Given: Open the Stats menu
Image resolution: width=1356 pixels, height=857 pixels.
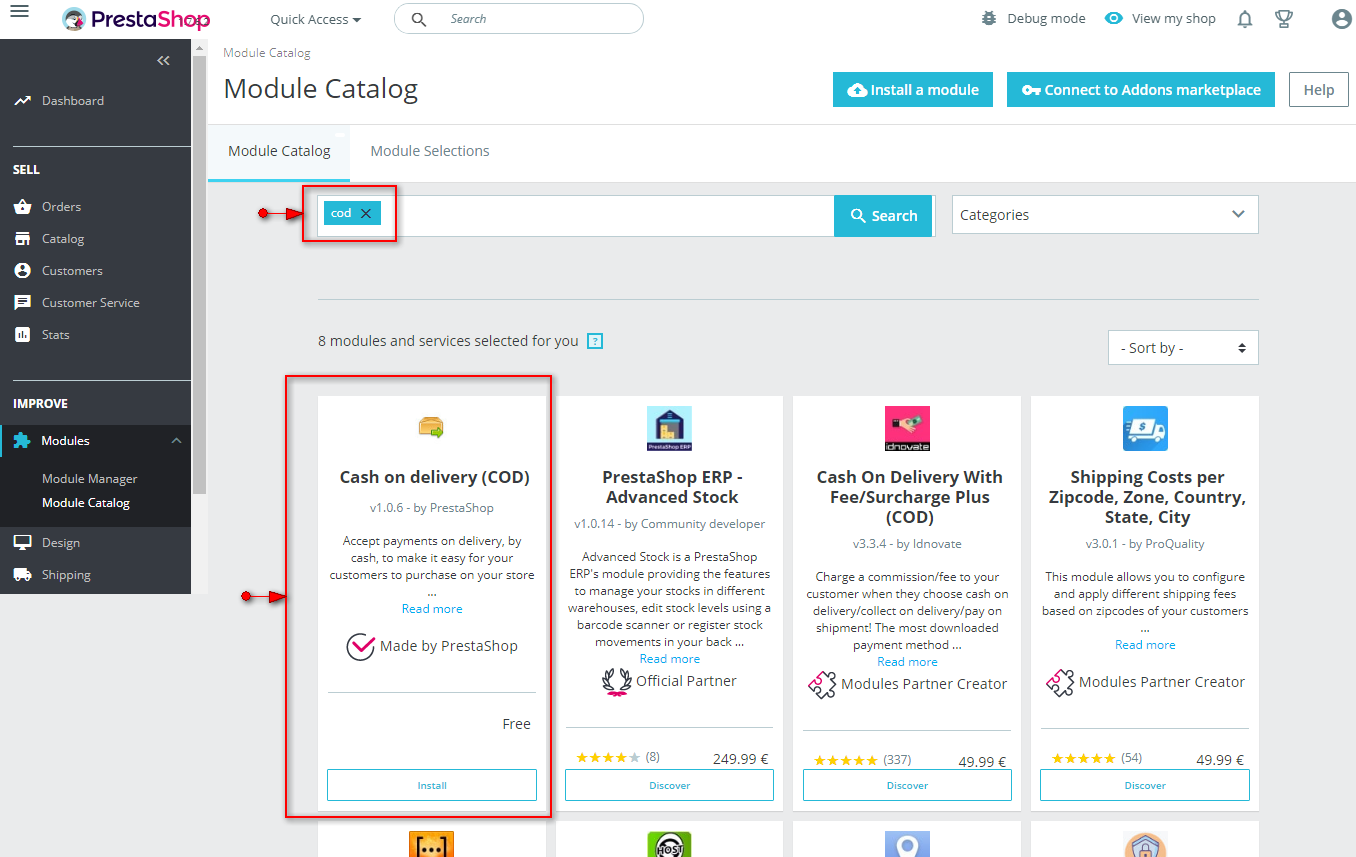Looking at the screenshot, I should [x=56, y=335].
